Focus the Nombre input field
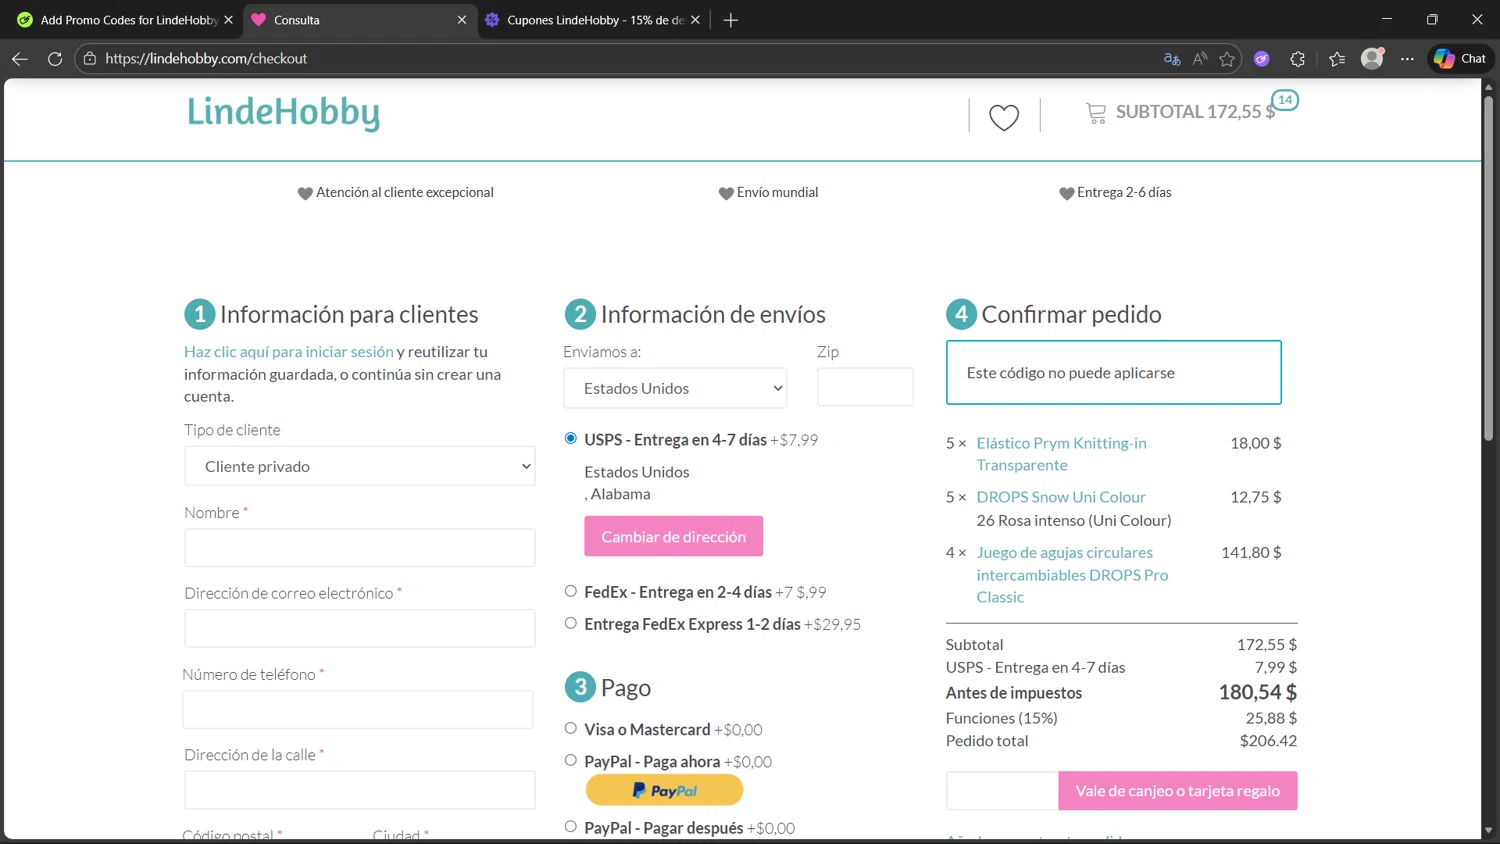The height and width of the screenshot is (844, 1500). click(x=360, y=548)
